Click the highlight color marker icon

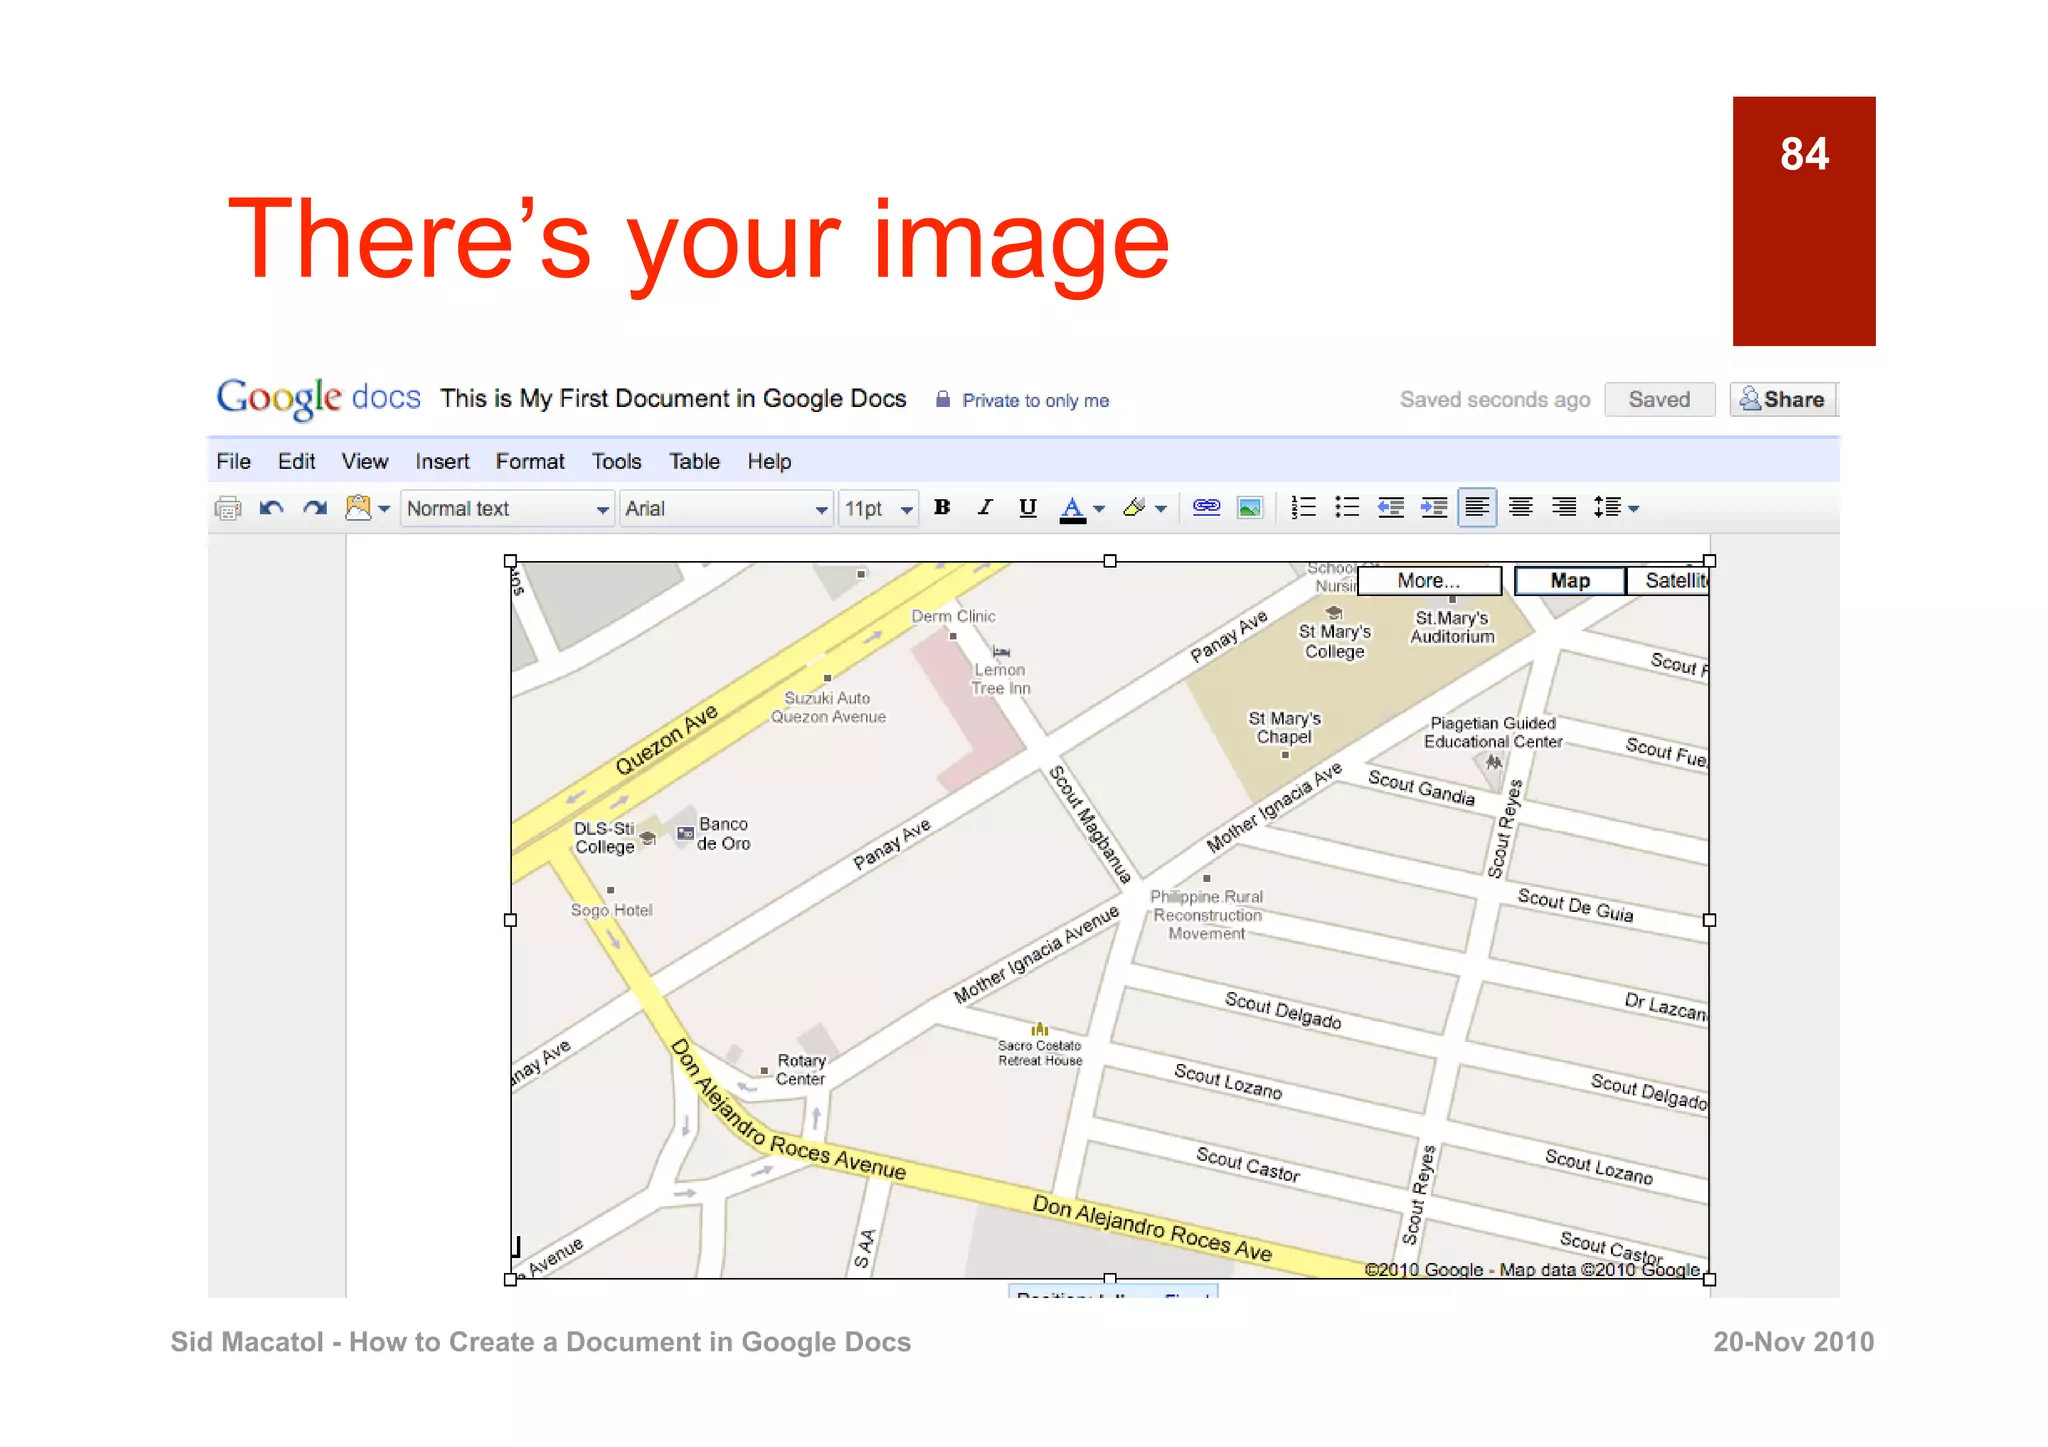click(x=1134, y=508)
